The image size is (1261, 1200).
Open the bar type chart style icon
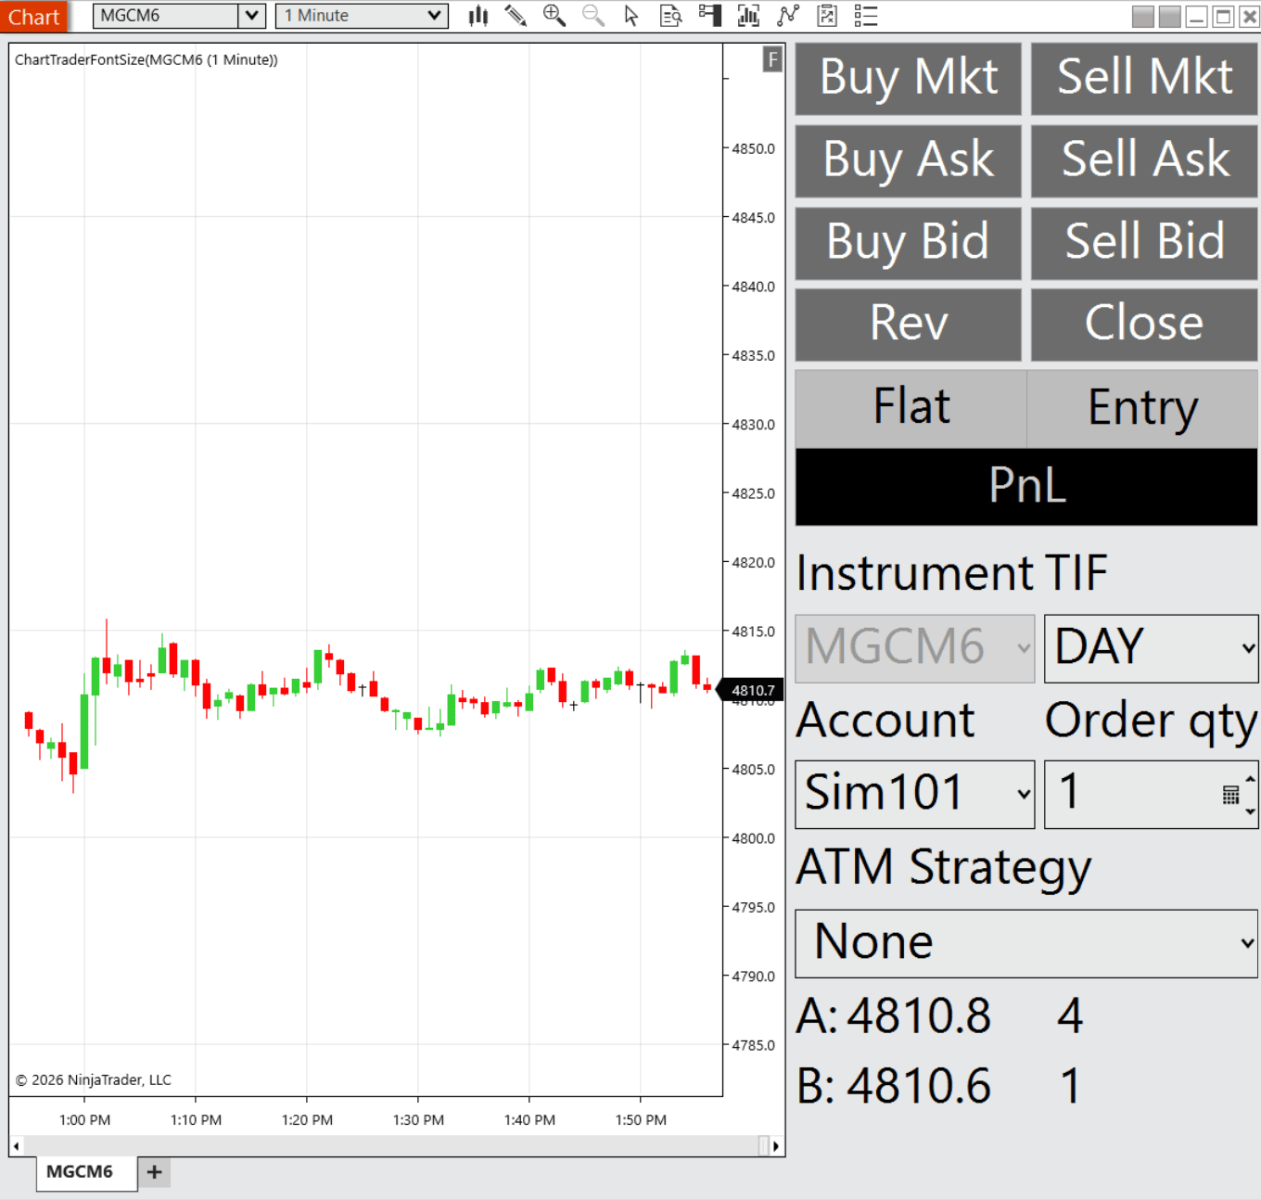pos(478,16)
